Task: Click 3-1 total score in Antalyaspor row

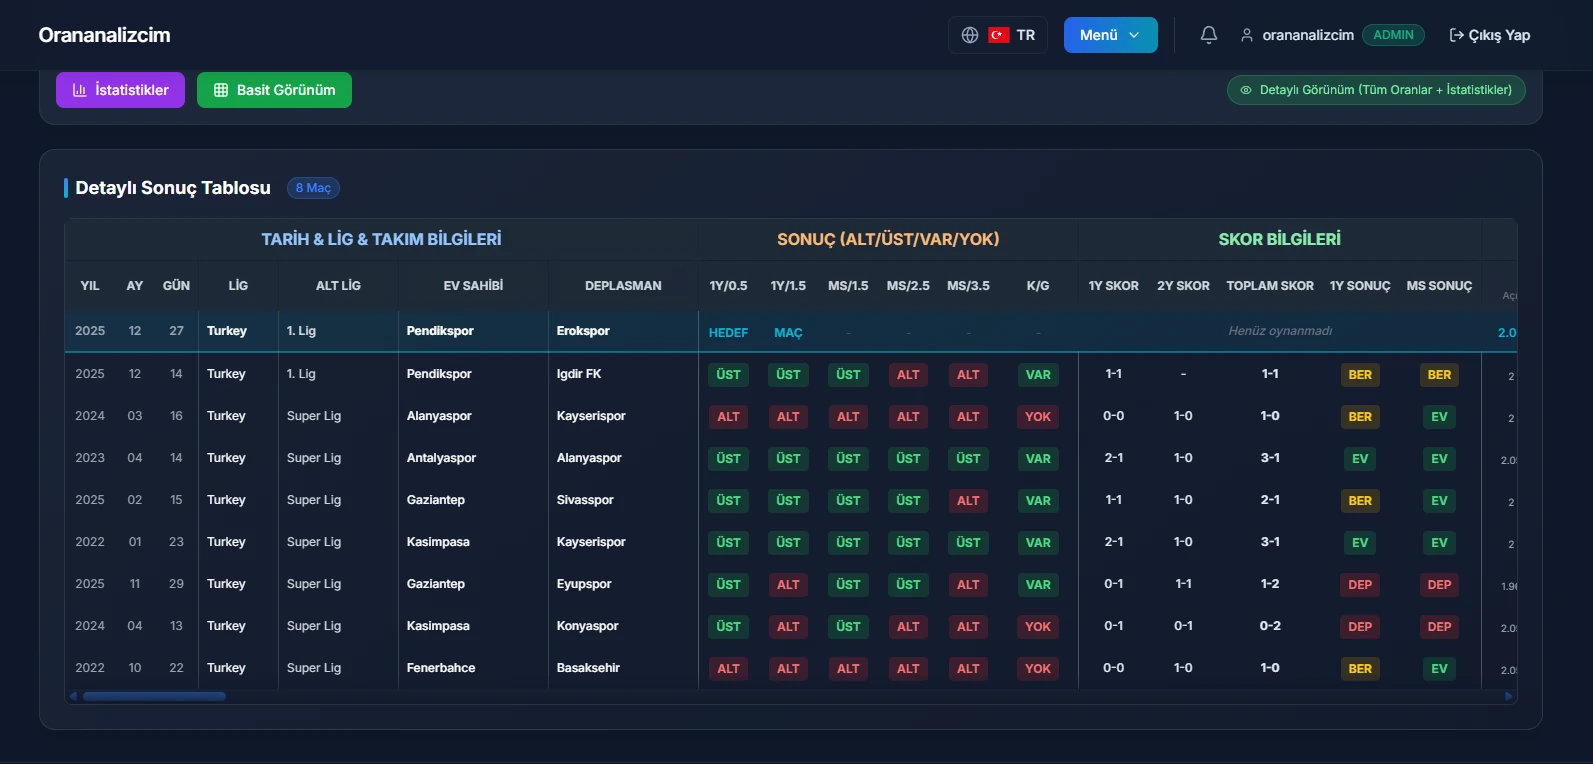Action: coord(1270,458)
